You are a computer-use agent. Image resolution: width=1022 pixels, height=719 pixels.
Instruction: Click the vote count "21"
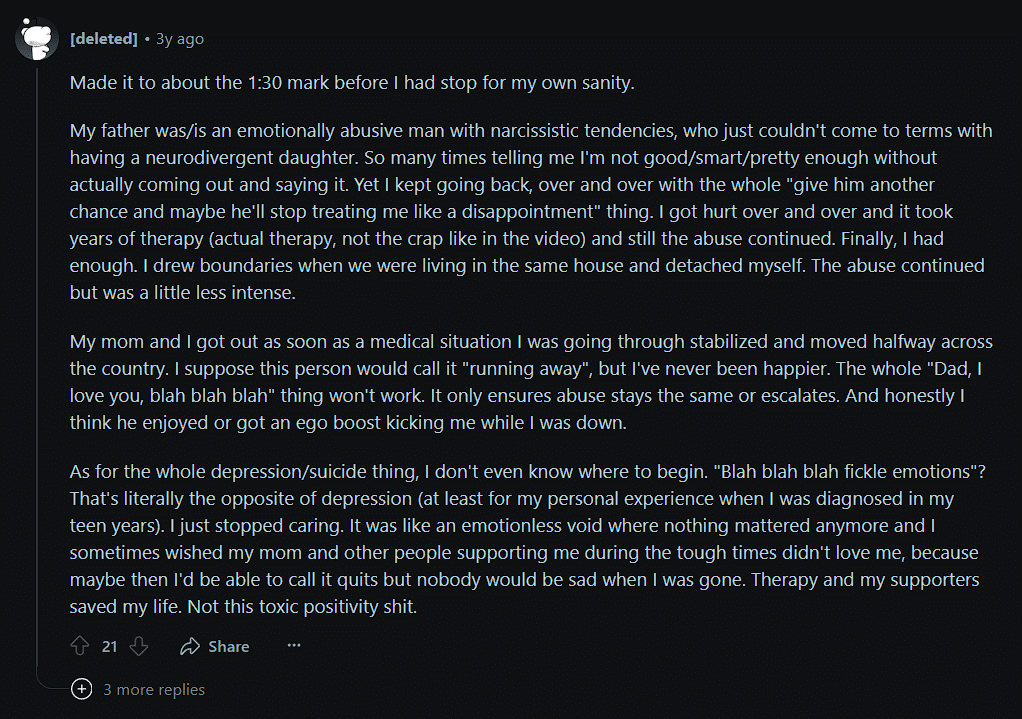coord(110,647)
